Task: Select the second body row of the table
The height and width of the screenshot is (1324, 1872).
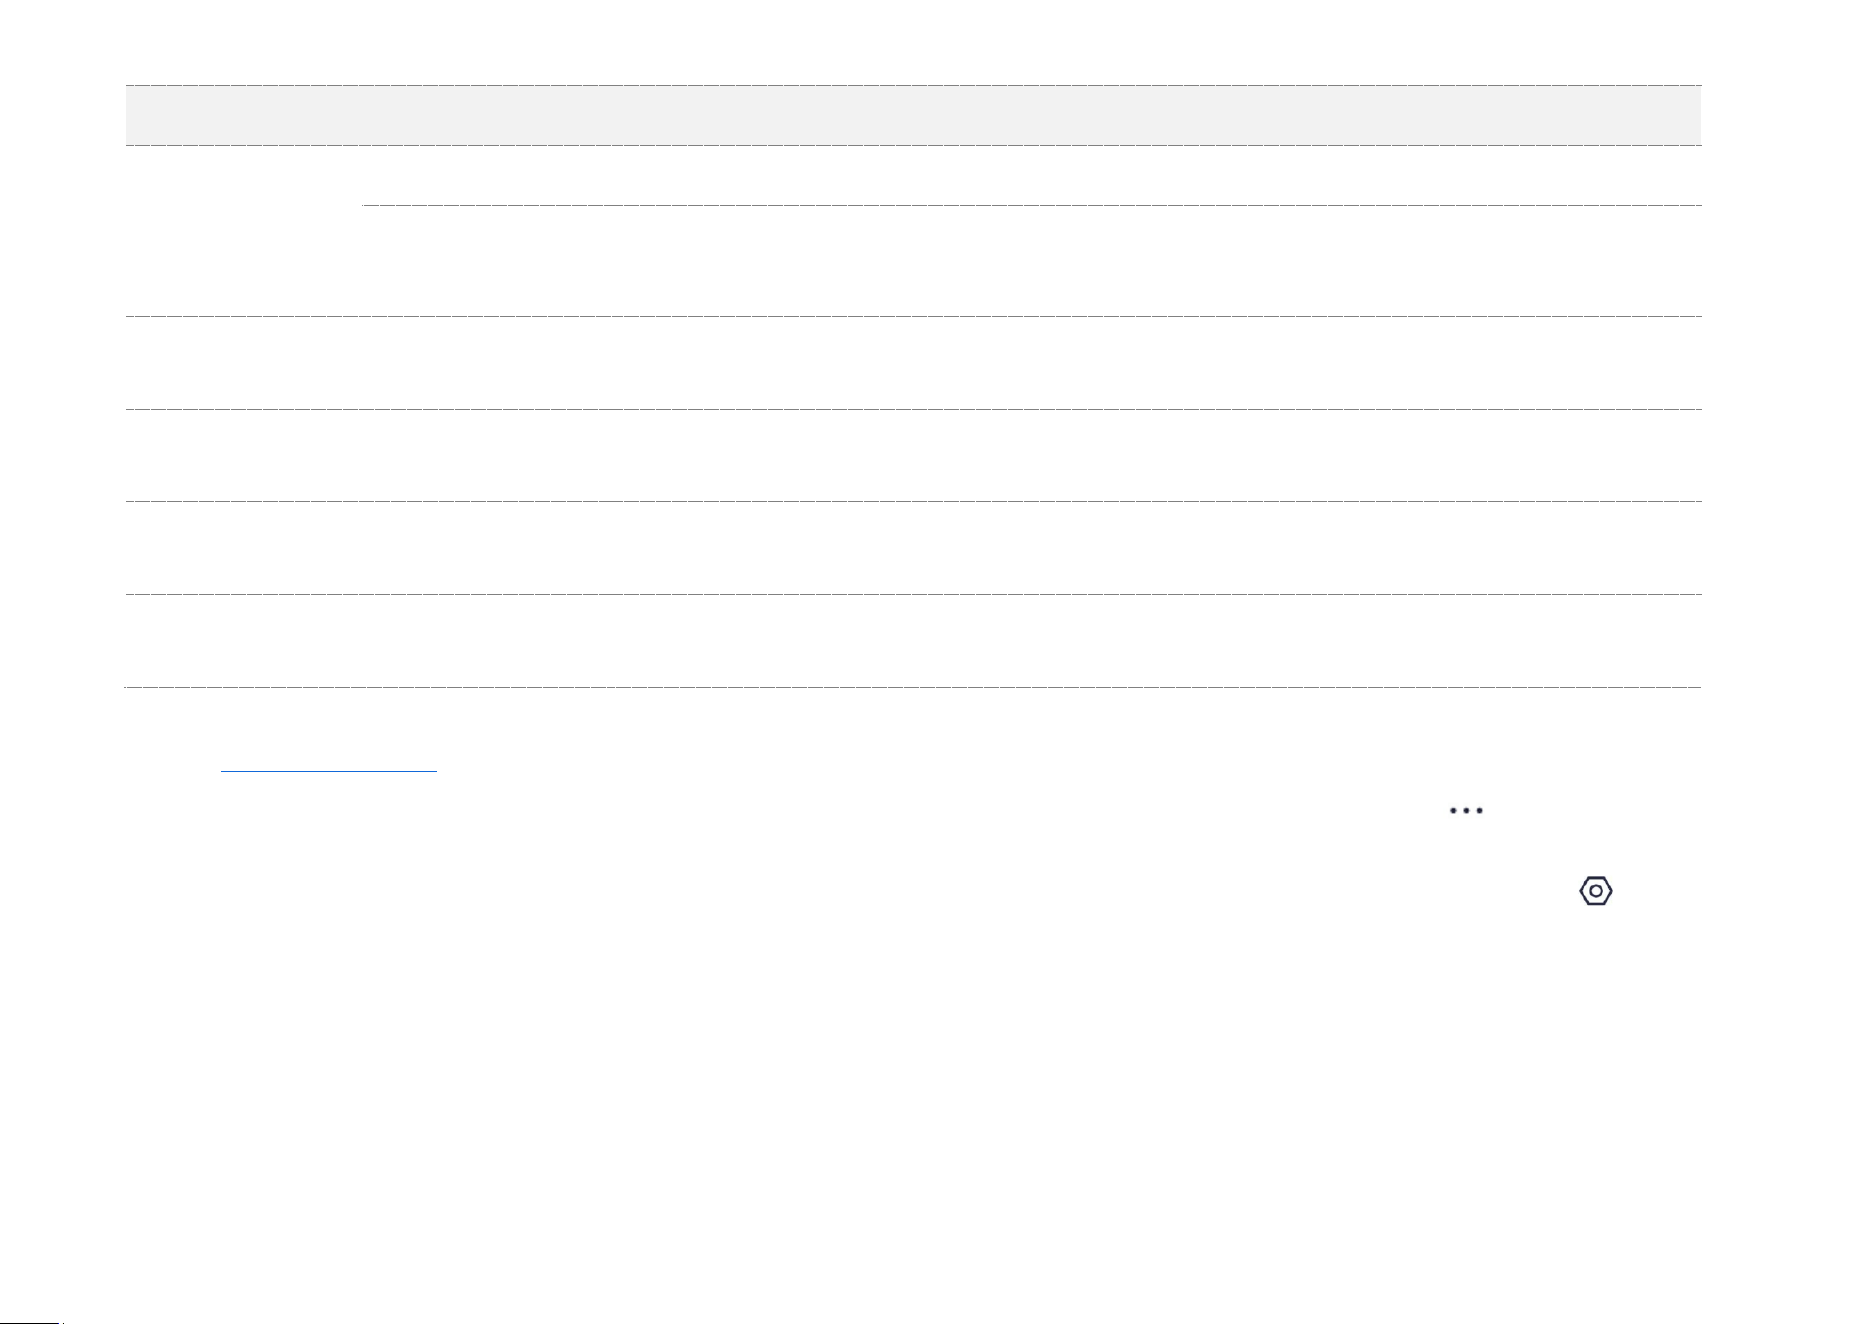Action: point(913,362)
